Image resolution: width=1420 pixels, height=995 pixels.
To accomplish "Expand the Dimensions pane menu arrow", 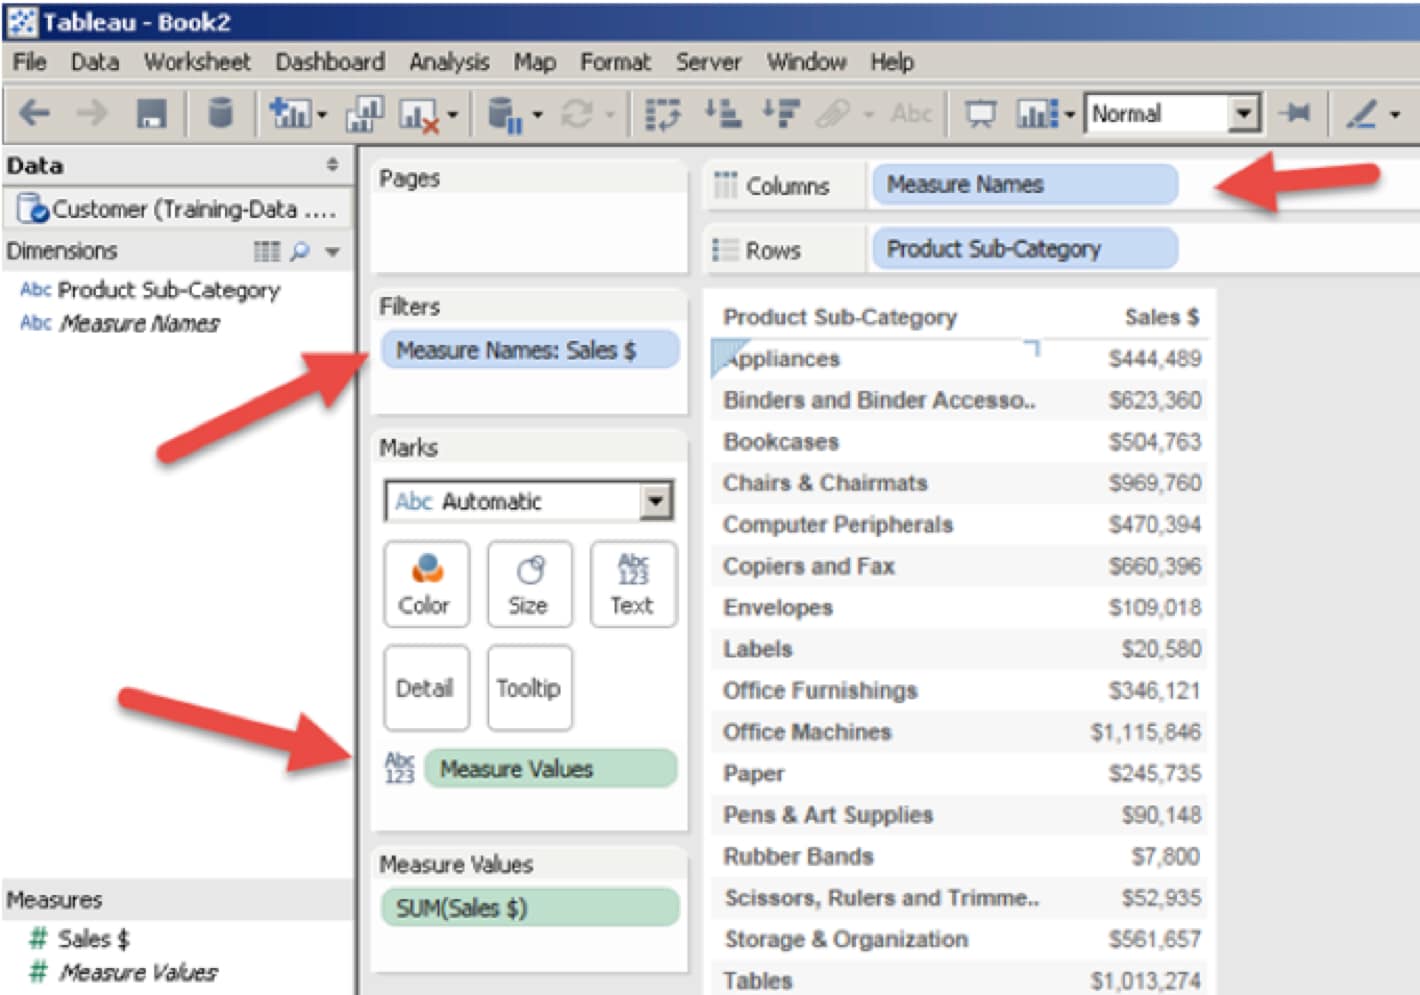I will [333, 252].
